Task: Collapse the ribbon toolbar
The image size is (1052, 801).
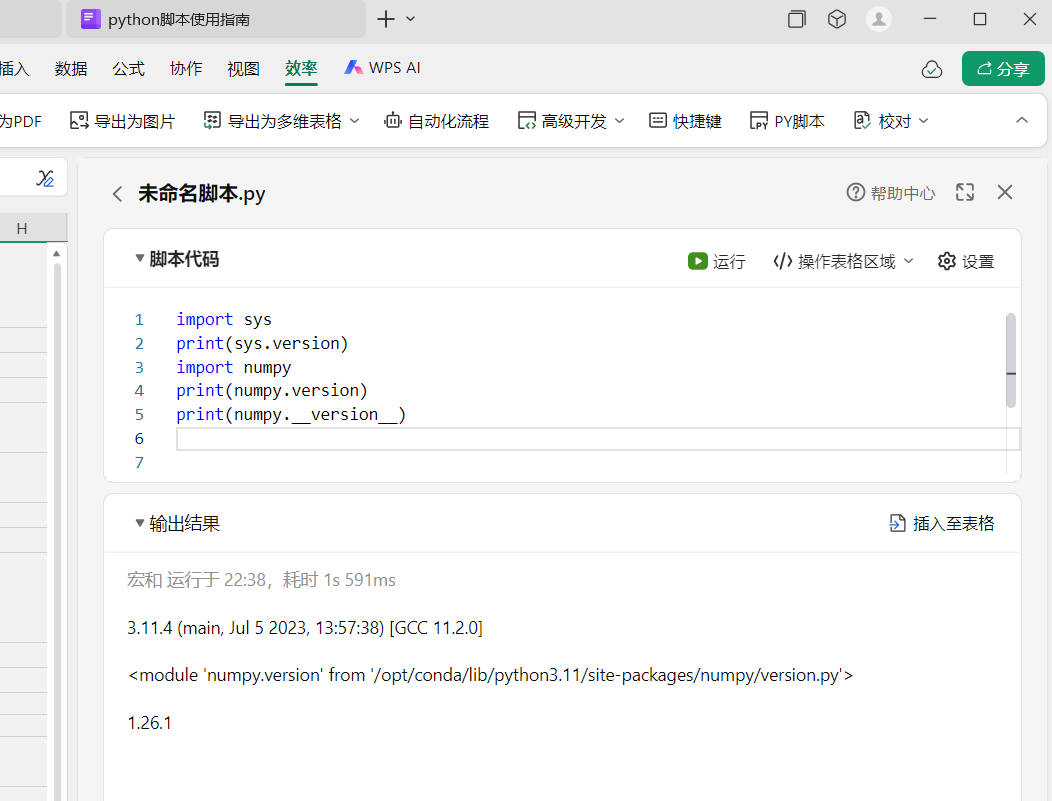Action: pos(1022,121)
